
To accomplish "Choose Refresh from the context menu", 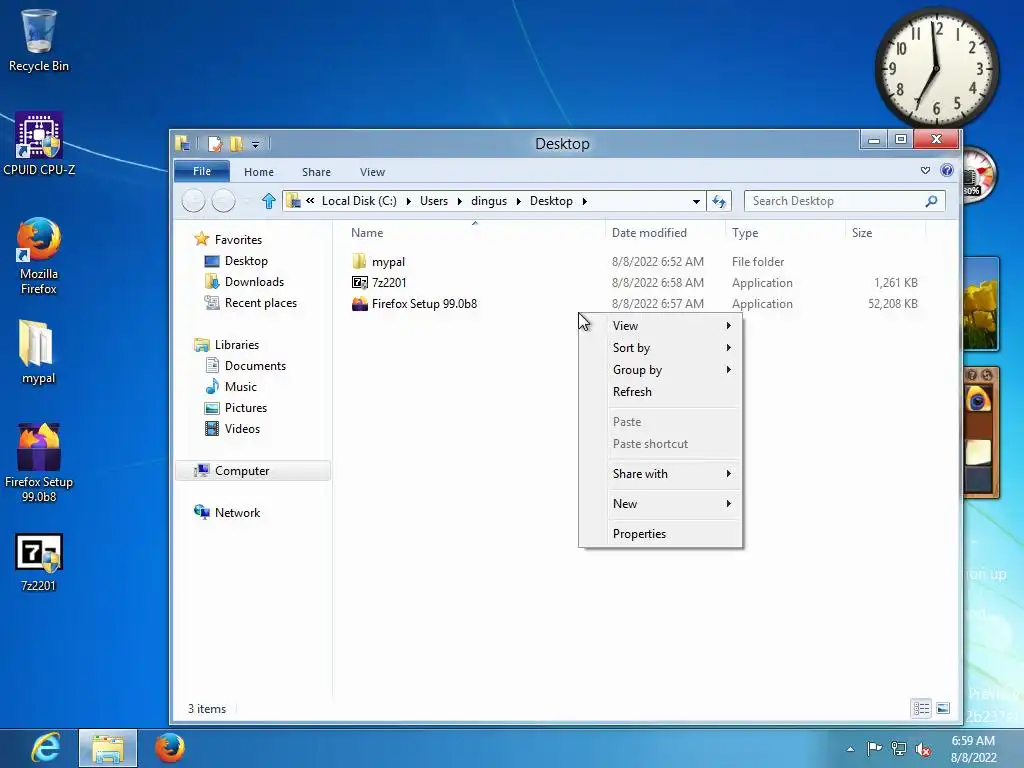I will [660, 392].
